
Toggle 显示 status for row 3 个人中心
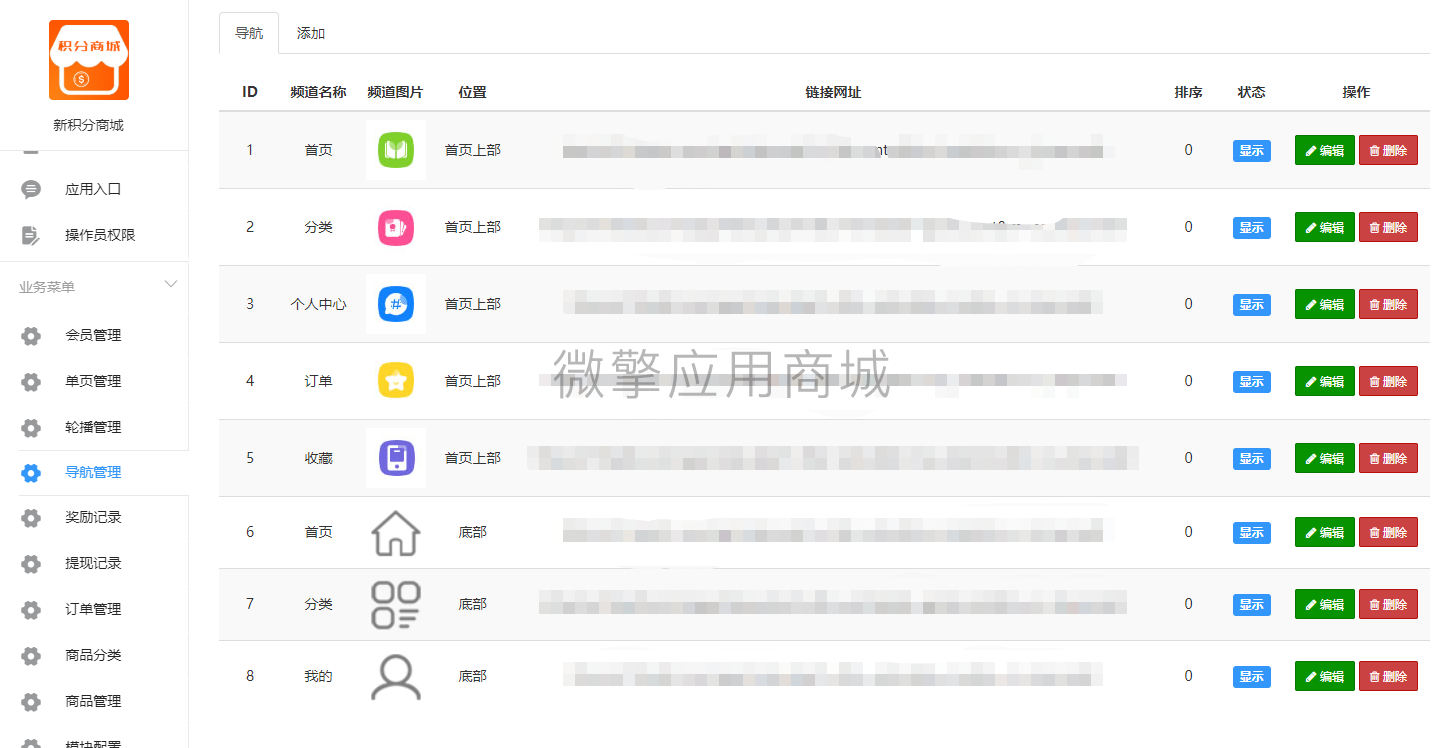pyautogui.click(x=1251, y=305)
